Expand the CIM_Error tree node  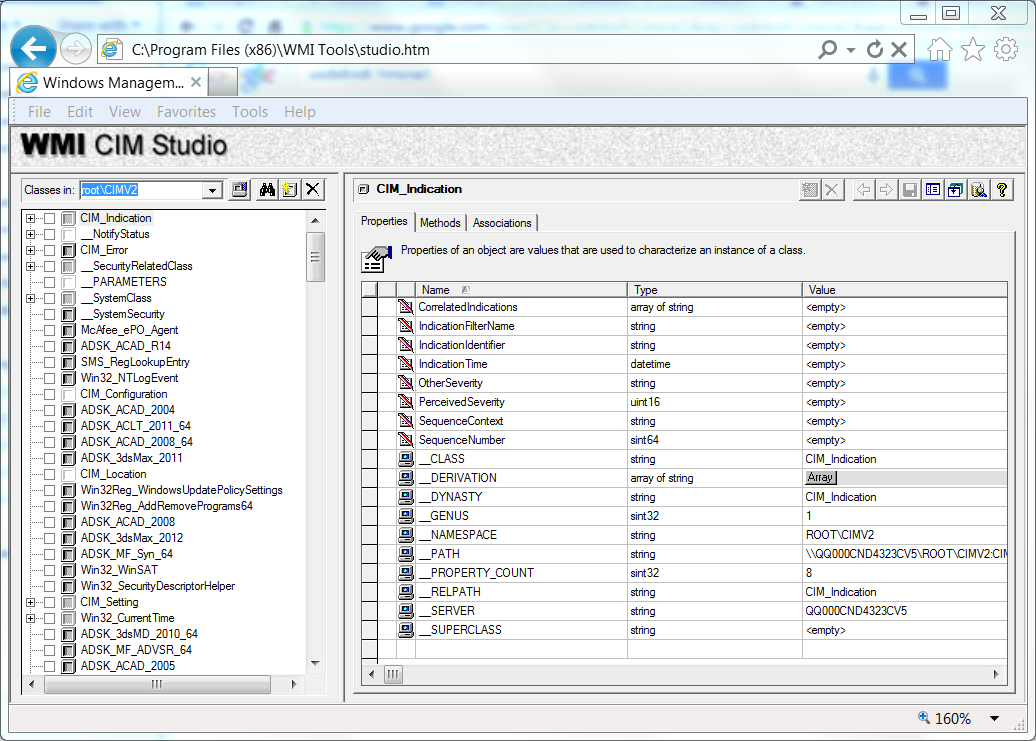pos(30,250)
